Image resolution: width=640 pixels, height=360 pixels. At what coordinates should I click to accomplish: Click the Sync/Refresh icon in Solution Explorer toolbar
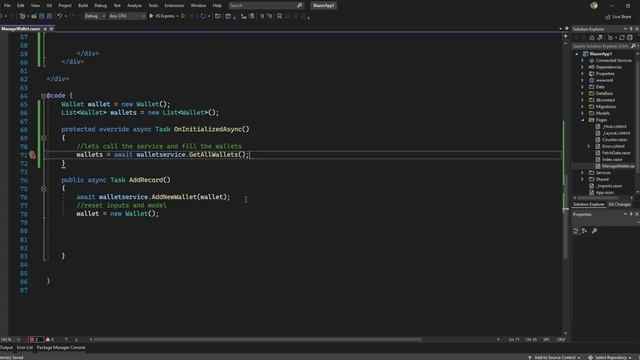(622, 38)
